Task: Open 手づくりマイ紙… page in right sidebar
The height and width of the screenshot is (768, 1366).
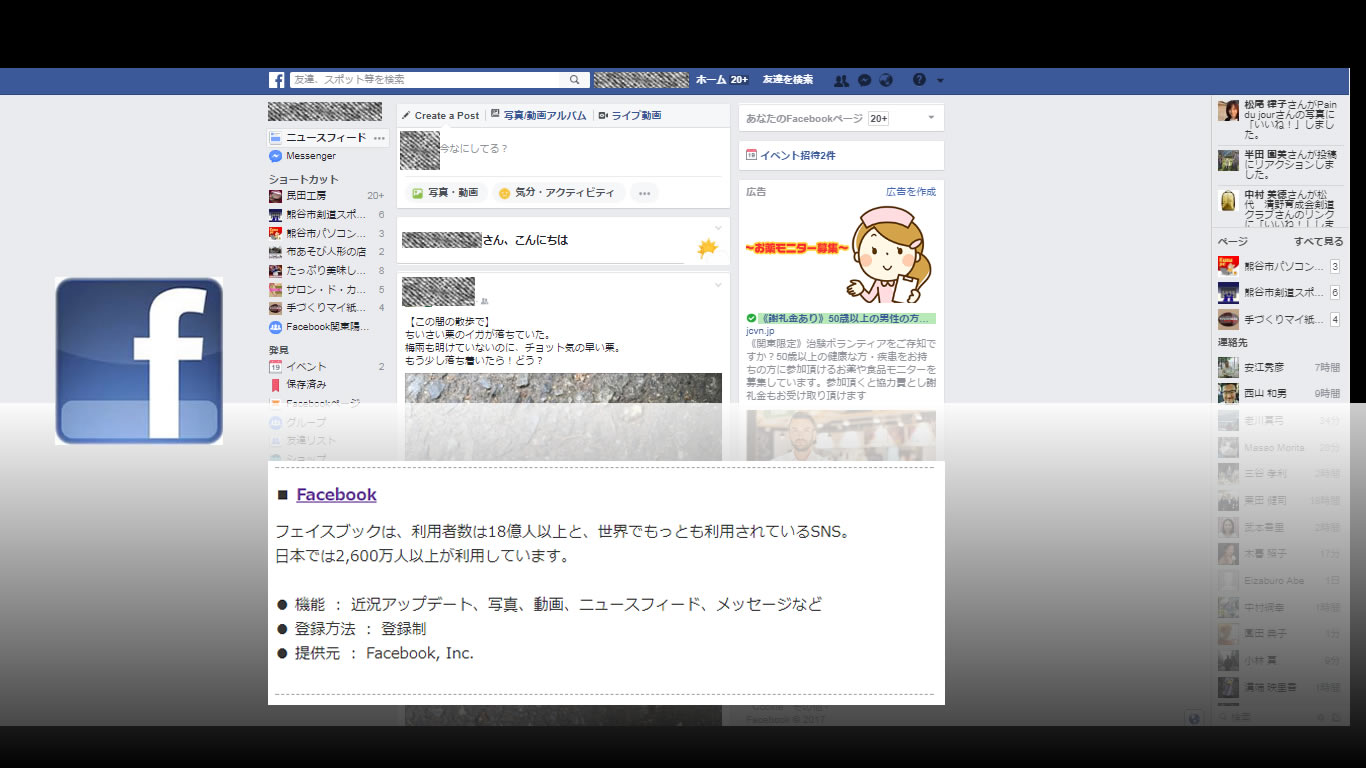Action: (x=1279, y=320)
